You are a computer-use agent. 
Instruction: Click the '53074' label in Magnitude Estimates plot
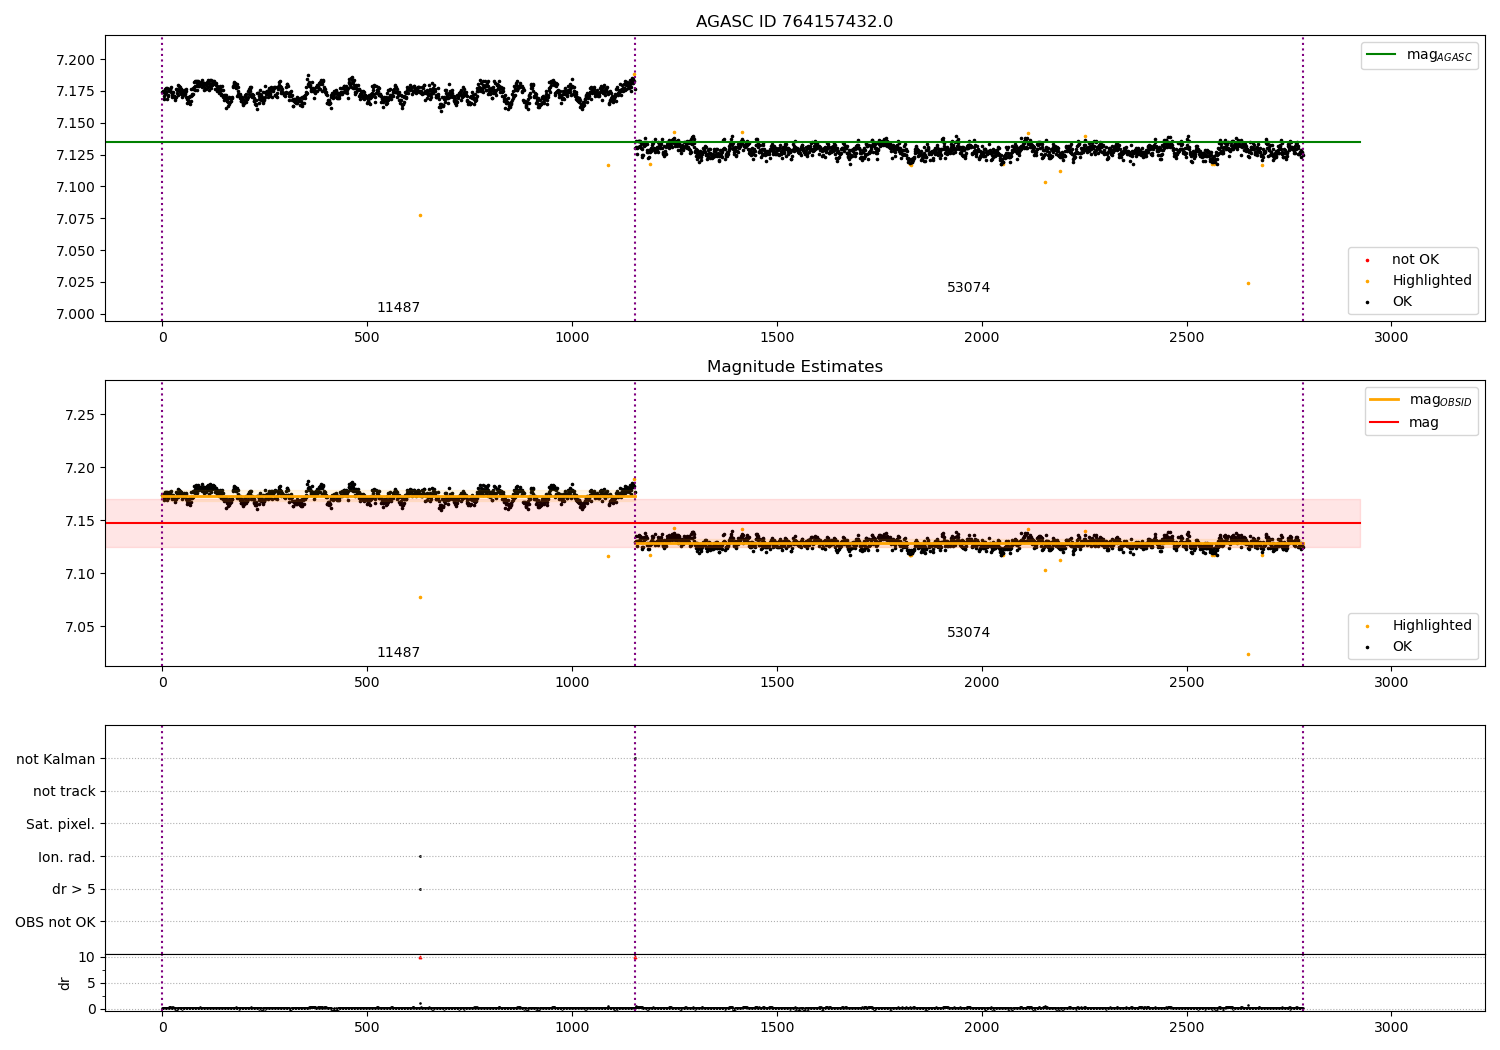point(968,632)
